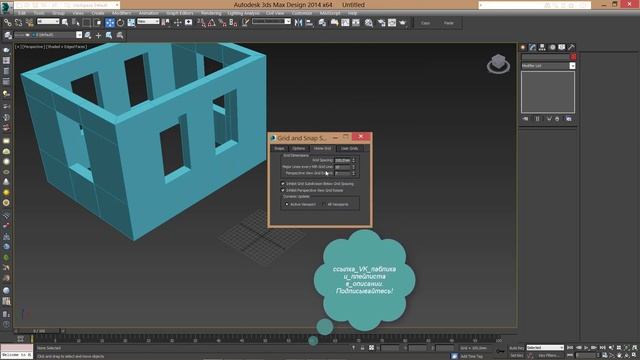Click the Set Key button
Image resolution: width=640 pixels, height=360 pixels.
click(517, 356)
